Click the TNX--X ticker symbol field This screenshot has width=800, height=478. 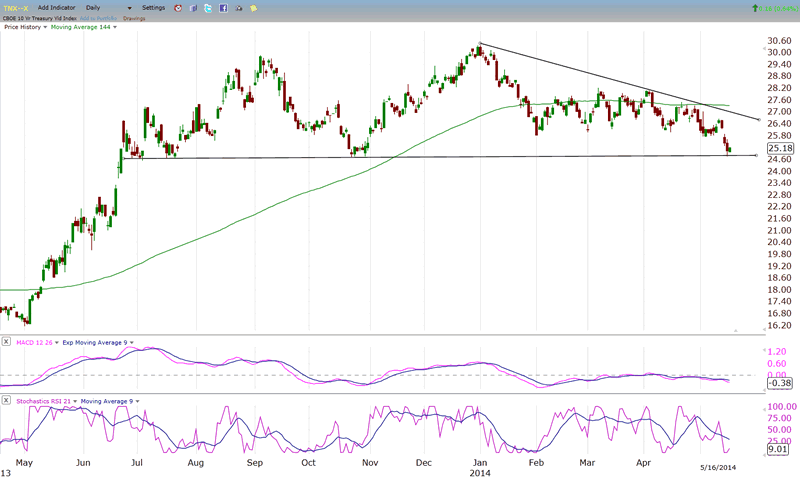point(18,8)
